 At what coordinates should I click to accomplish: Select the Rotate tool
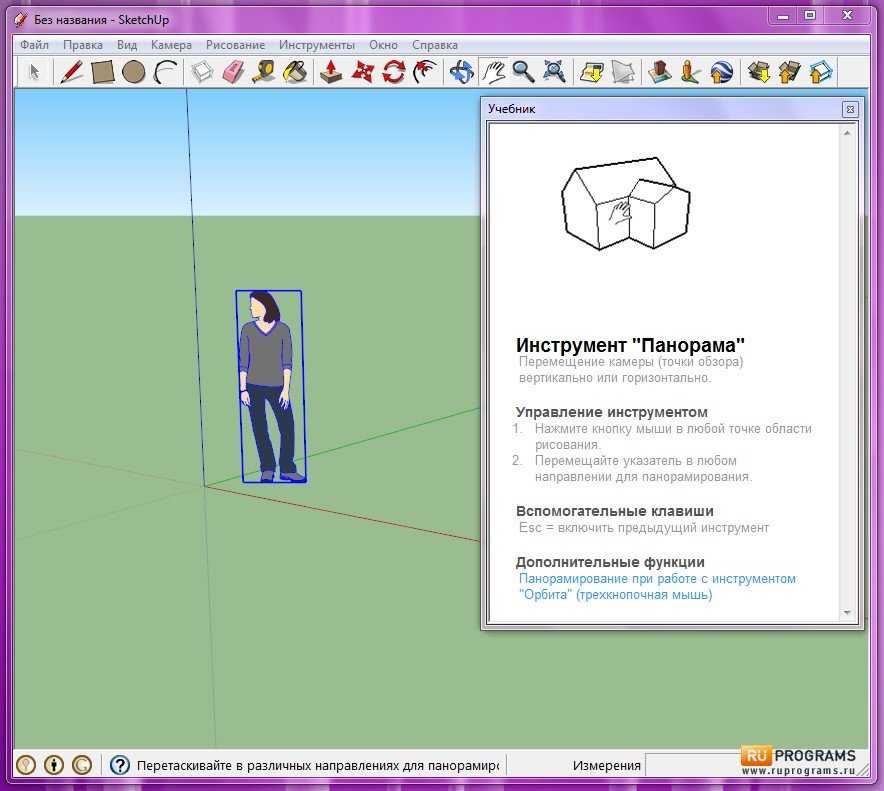(x=394, y=72)
